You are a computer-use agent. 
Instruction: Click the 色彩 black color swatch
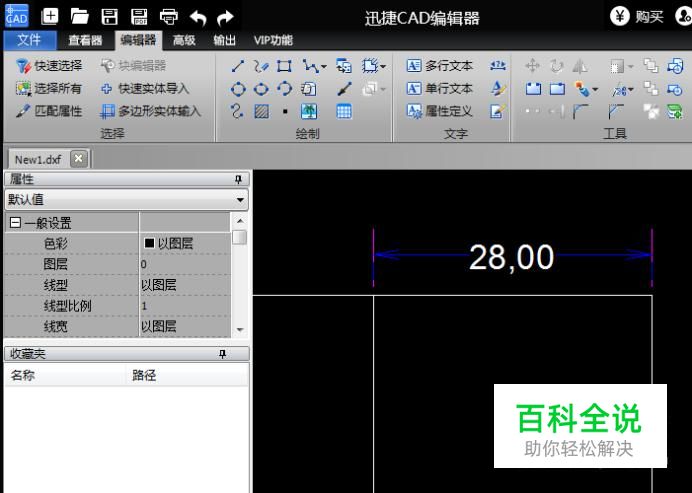[x=150, y=243]
